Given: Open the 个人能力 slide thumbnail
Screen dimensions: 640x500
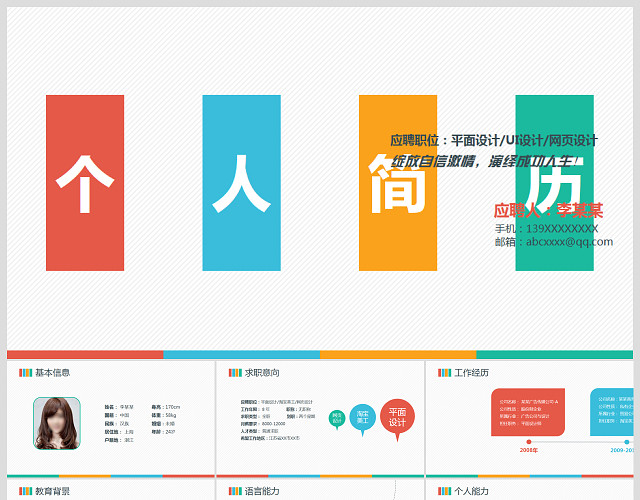Looking at the screenshot, I should (529, 490).
